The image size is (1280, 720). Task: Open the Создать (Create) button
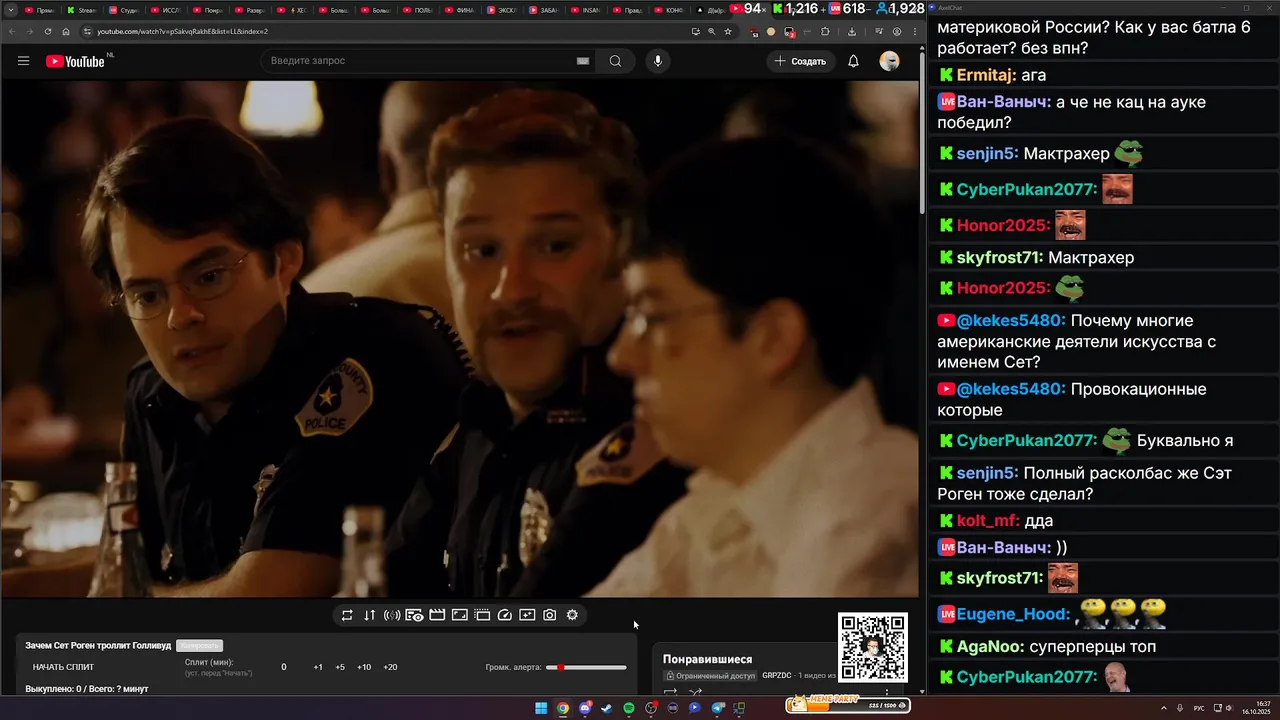pyautogui.click(x=800, y=61)
